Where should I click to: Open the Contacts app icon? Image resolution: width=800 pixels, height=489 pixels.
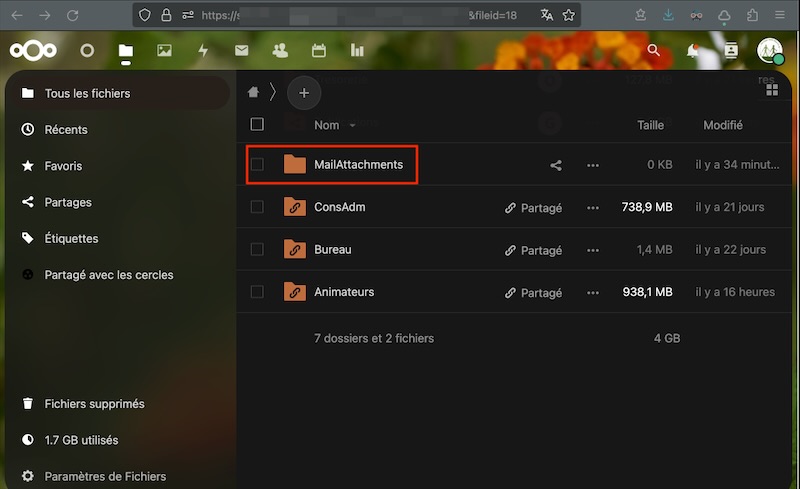(x=280, y=50)
